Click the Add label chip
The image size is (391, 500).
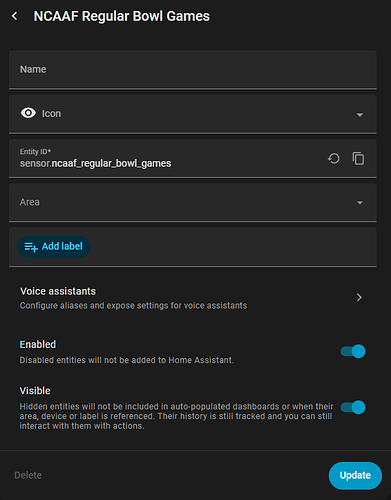tap(54, 247)
